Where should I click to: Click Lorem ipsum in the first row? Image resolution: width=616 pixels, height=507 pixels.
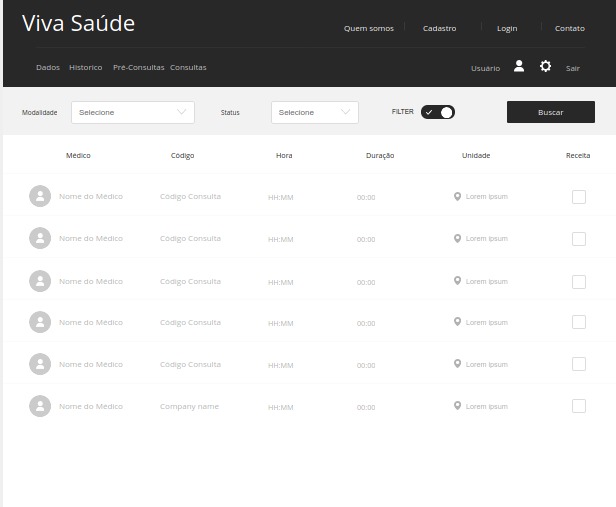click(487, 197)
